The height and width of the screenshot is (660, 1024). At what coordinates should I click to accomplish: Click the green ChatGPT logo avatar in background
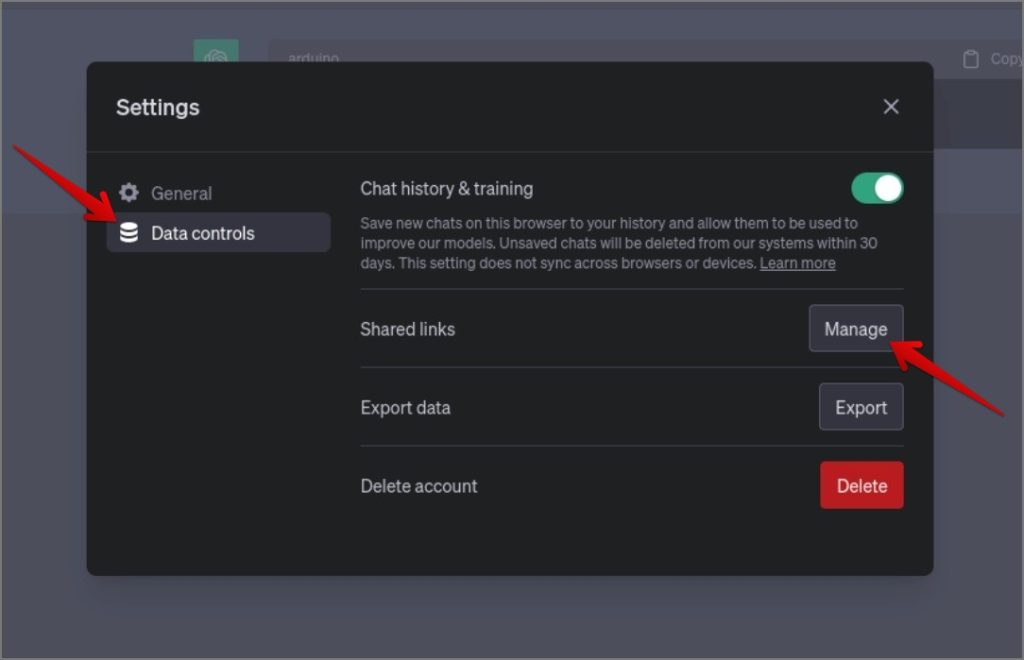[x=216, y=51]
